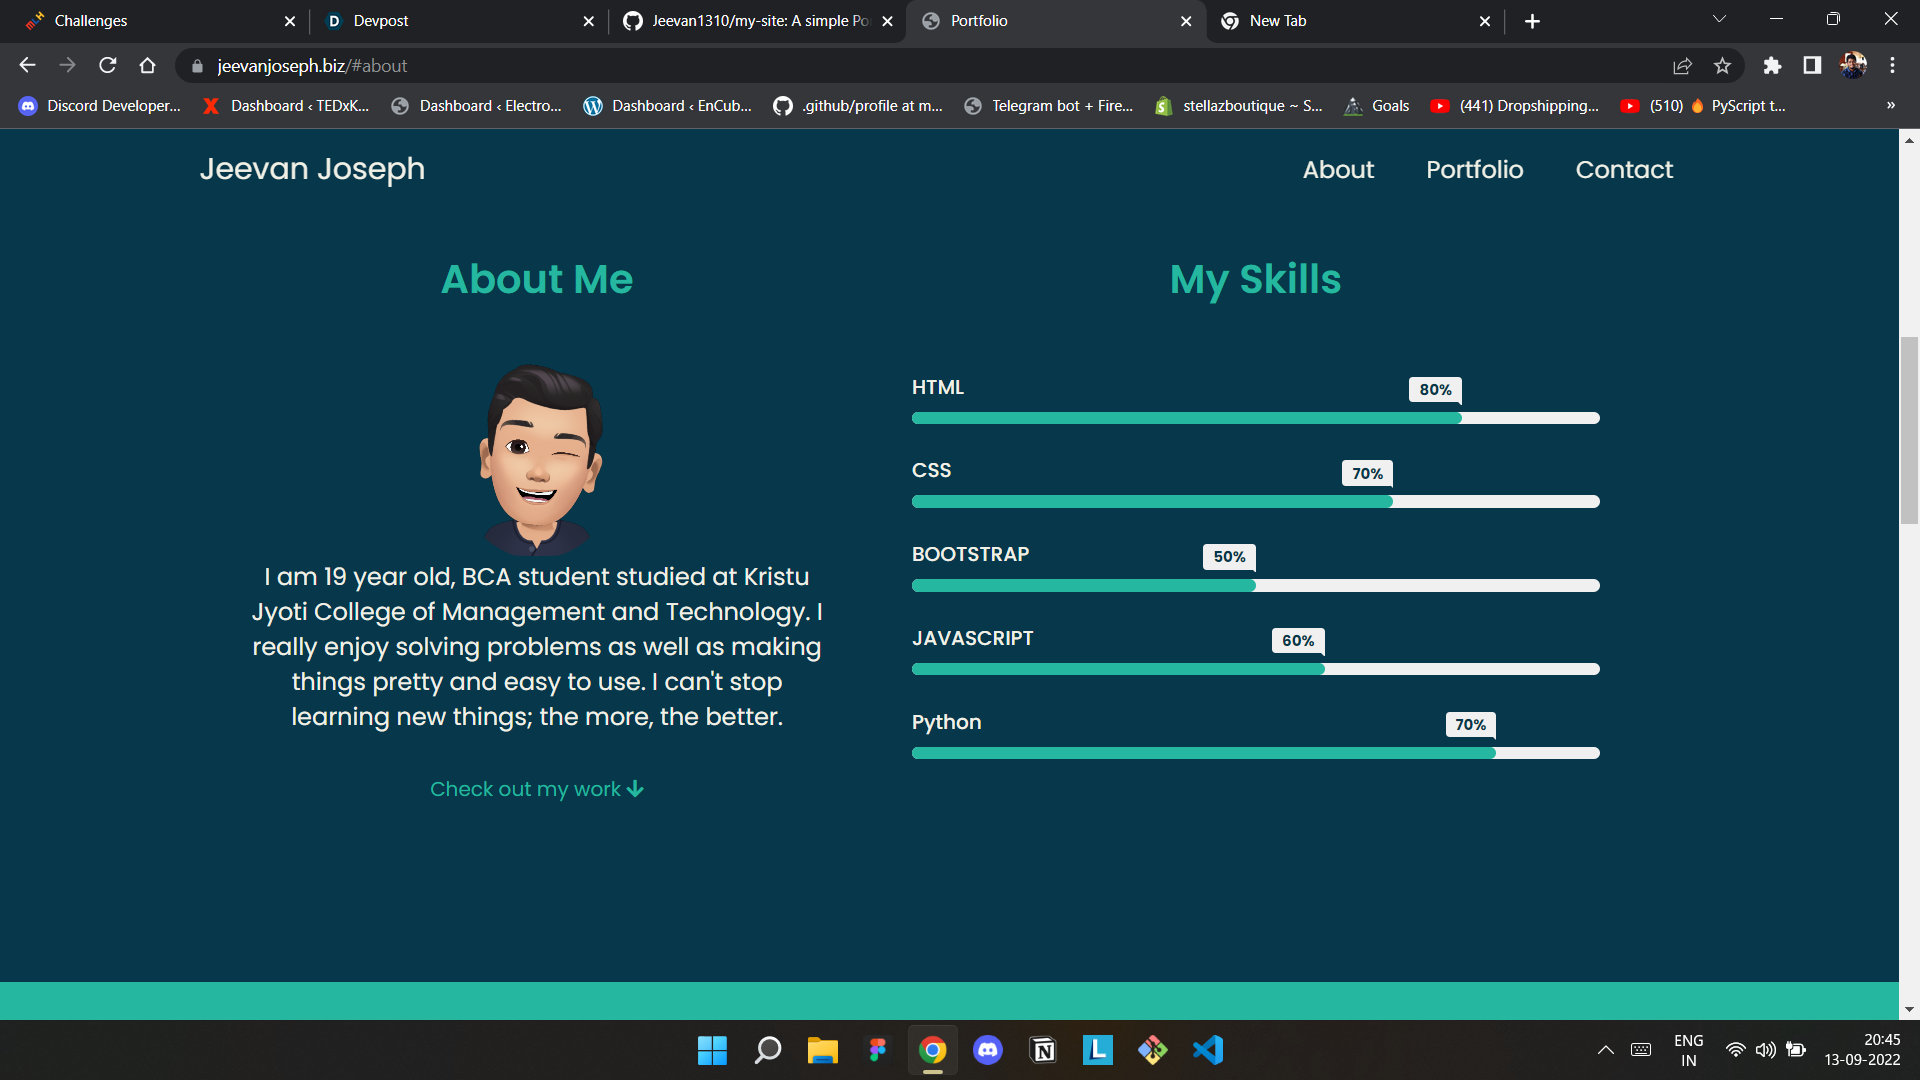This screenshot has width=1920, height=1080.
Task: Open Visual Studio Code from the taskbar
Action: pos(1208,1050)
